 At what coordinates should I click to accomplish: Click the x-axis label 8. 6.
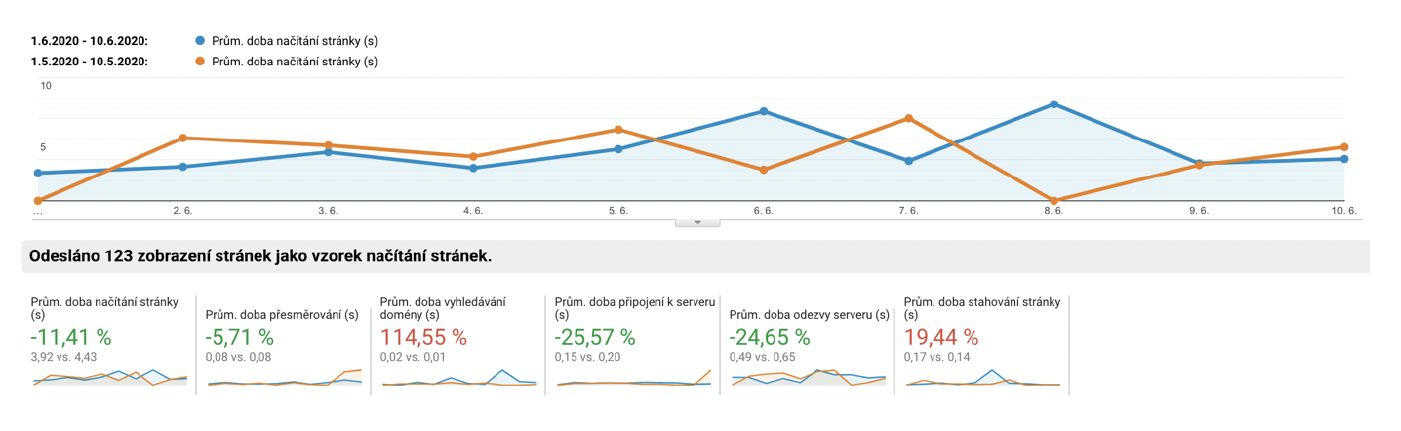(1054, 211)
